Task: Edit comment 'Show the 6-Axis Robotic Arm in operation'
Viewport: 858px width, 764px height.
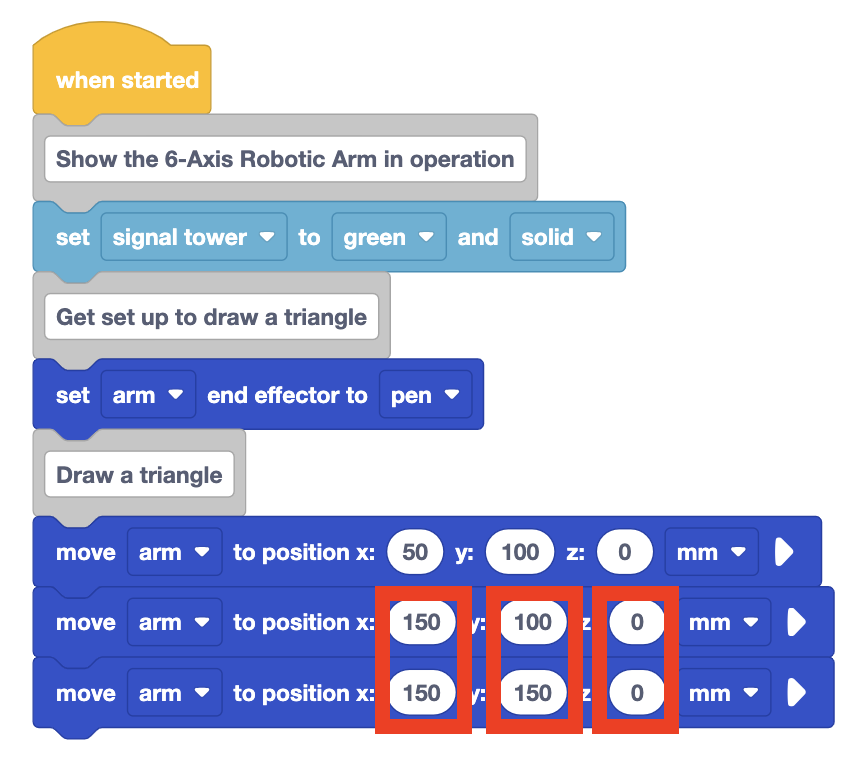Action: 285,159
